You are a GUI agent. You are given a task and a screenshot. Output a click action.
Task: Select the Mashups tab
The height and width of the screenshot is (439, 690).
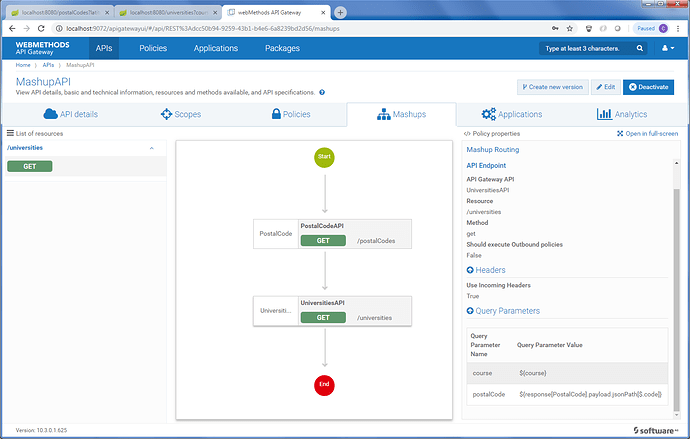tap(401, 114)
